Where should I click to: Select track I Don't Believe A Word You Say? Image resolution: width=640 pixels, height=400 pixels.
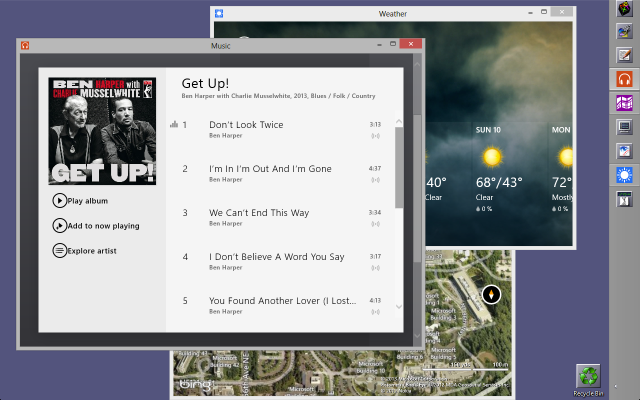coord(277,257)
